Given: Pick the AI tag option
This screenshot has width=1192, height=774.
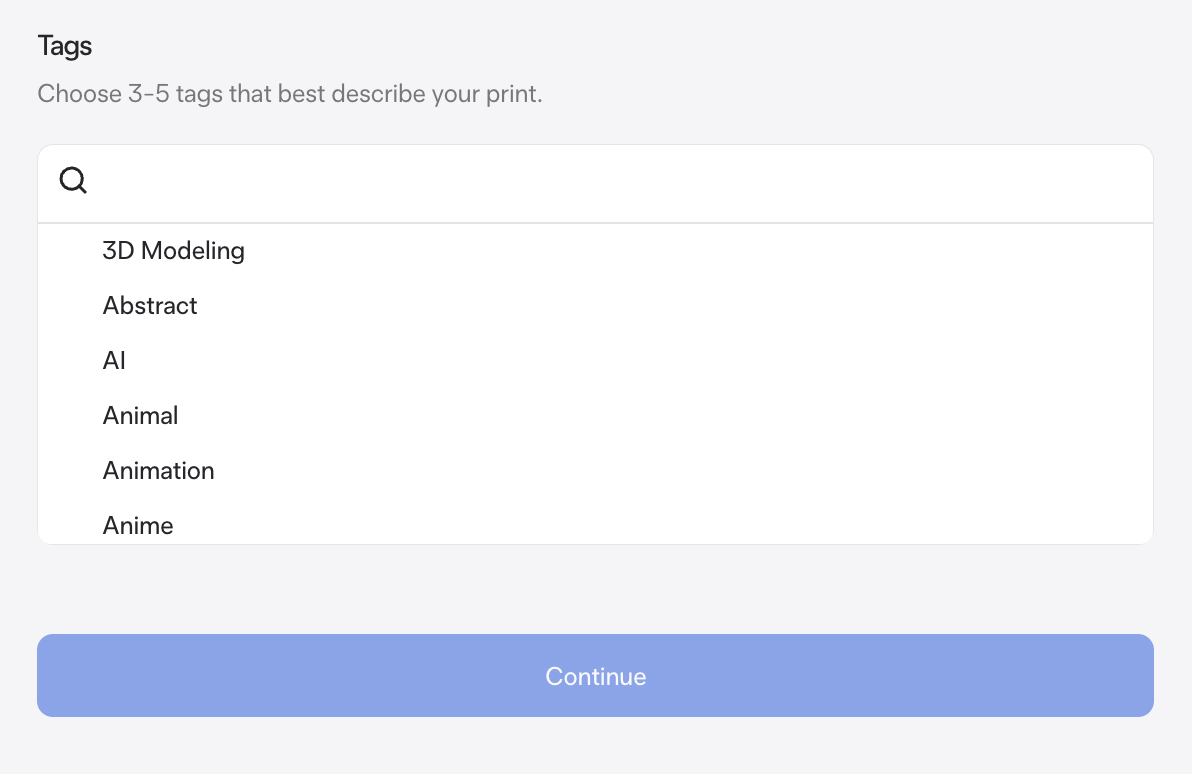Looking at the screenshot, I should (x=595, y=360).
